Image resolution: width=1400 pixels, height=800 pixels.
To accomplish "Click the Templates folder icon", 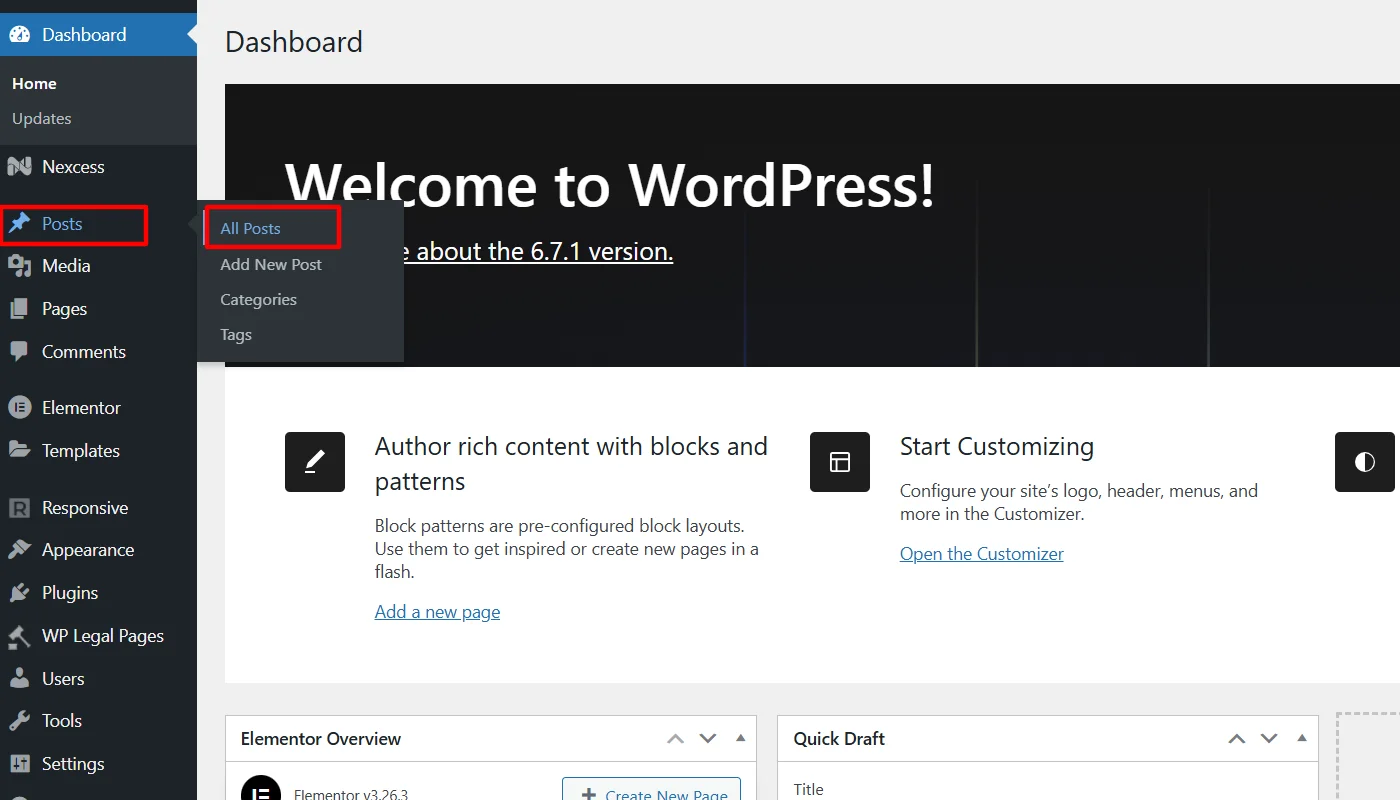I will 19,450.
